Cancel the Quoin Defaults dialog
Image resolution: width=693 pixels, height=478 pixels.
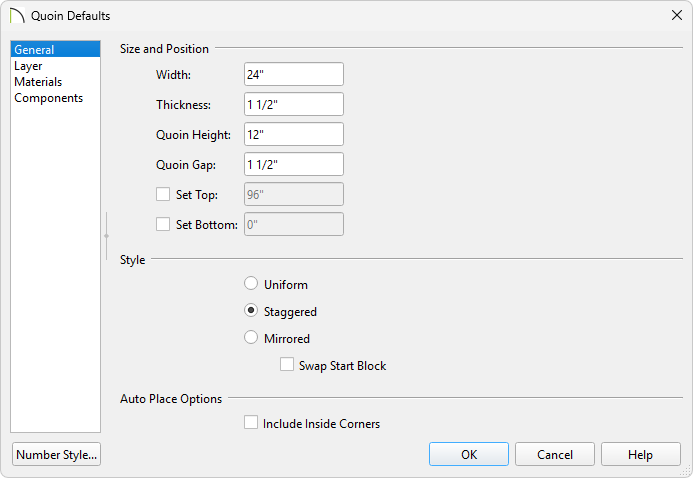click(555, 454)
